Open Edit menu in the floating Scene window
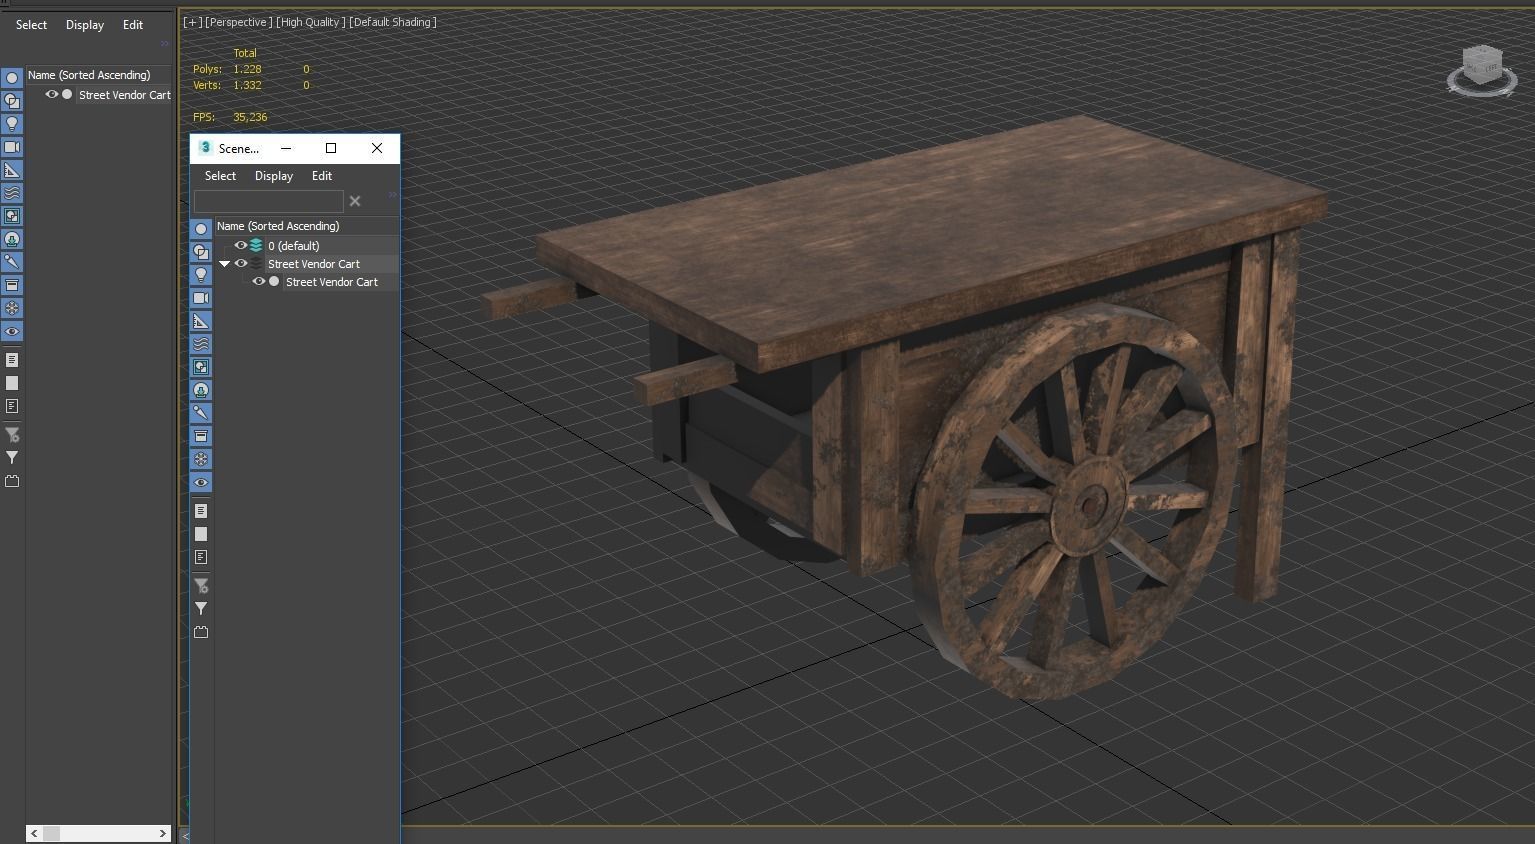1535x844 pixels. pos(322,176)
